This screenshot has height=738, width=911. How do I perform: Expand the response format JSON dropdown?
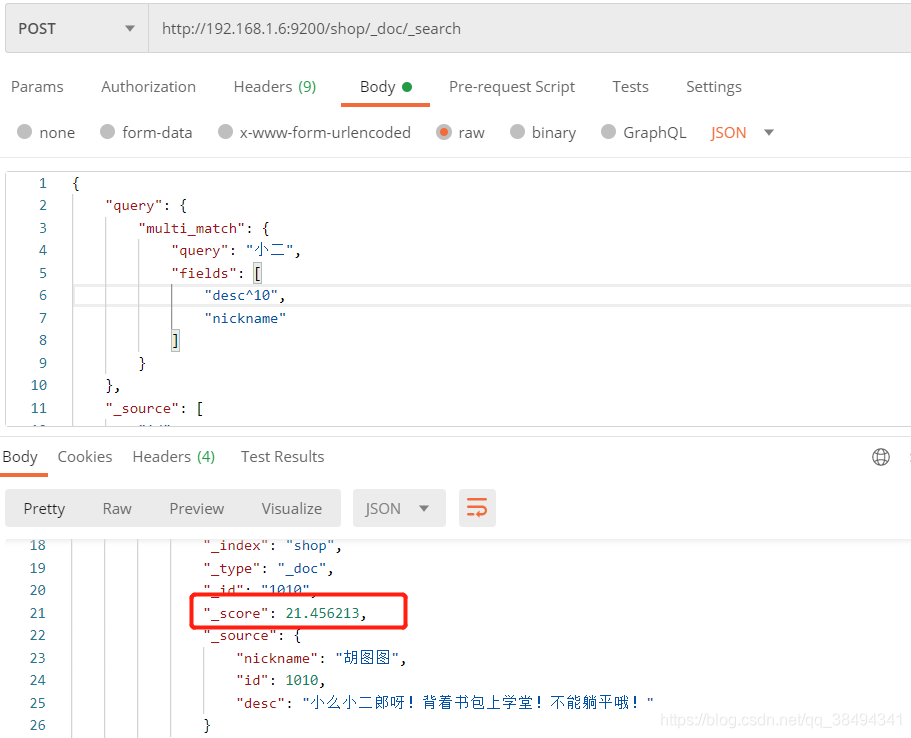click(398, 508)
